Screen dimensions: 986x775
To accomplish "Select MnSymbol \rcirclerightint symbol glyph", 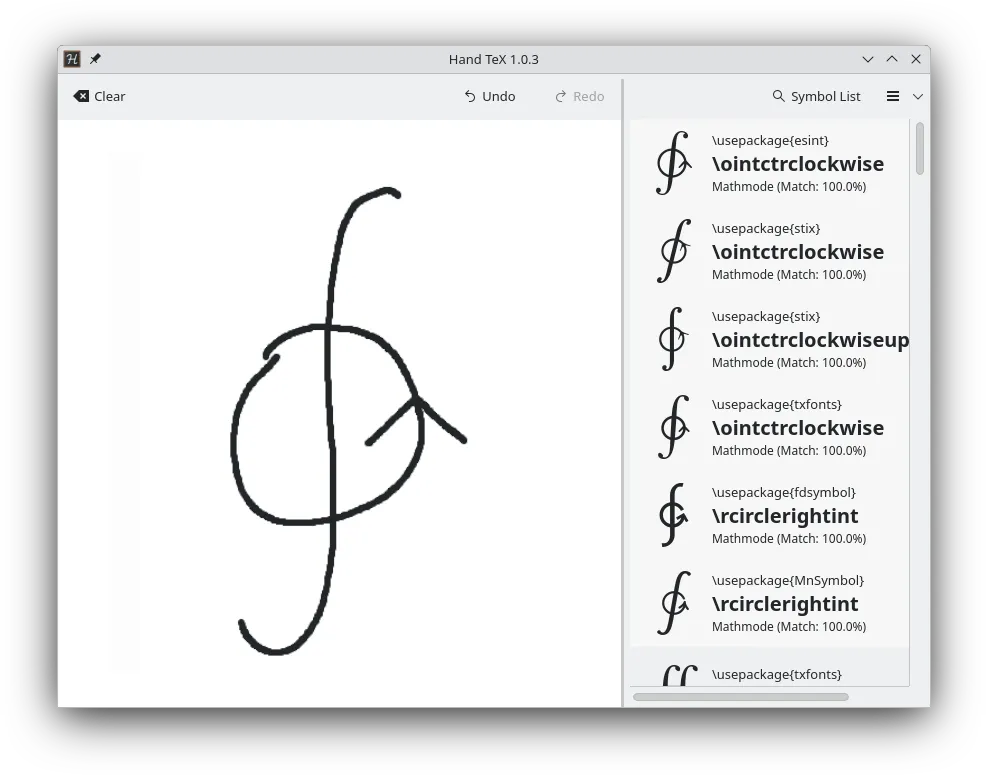I will coord(673,603).
